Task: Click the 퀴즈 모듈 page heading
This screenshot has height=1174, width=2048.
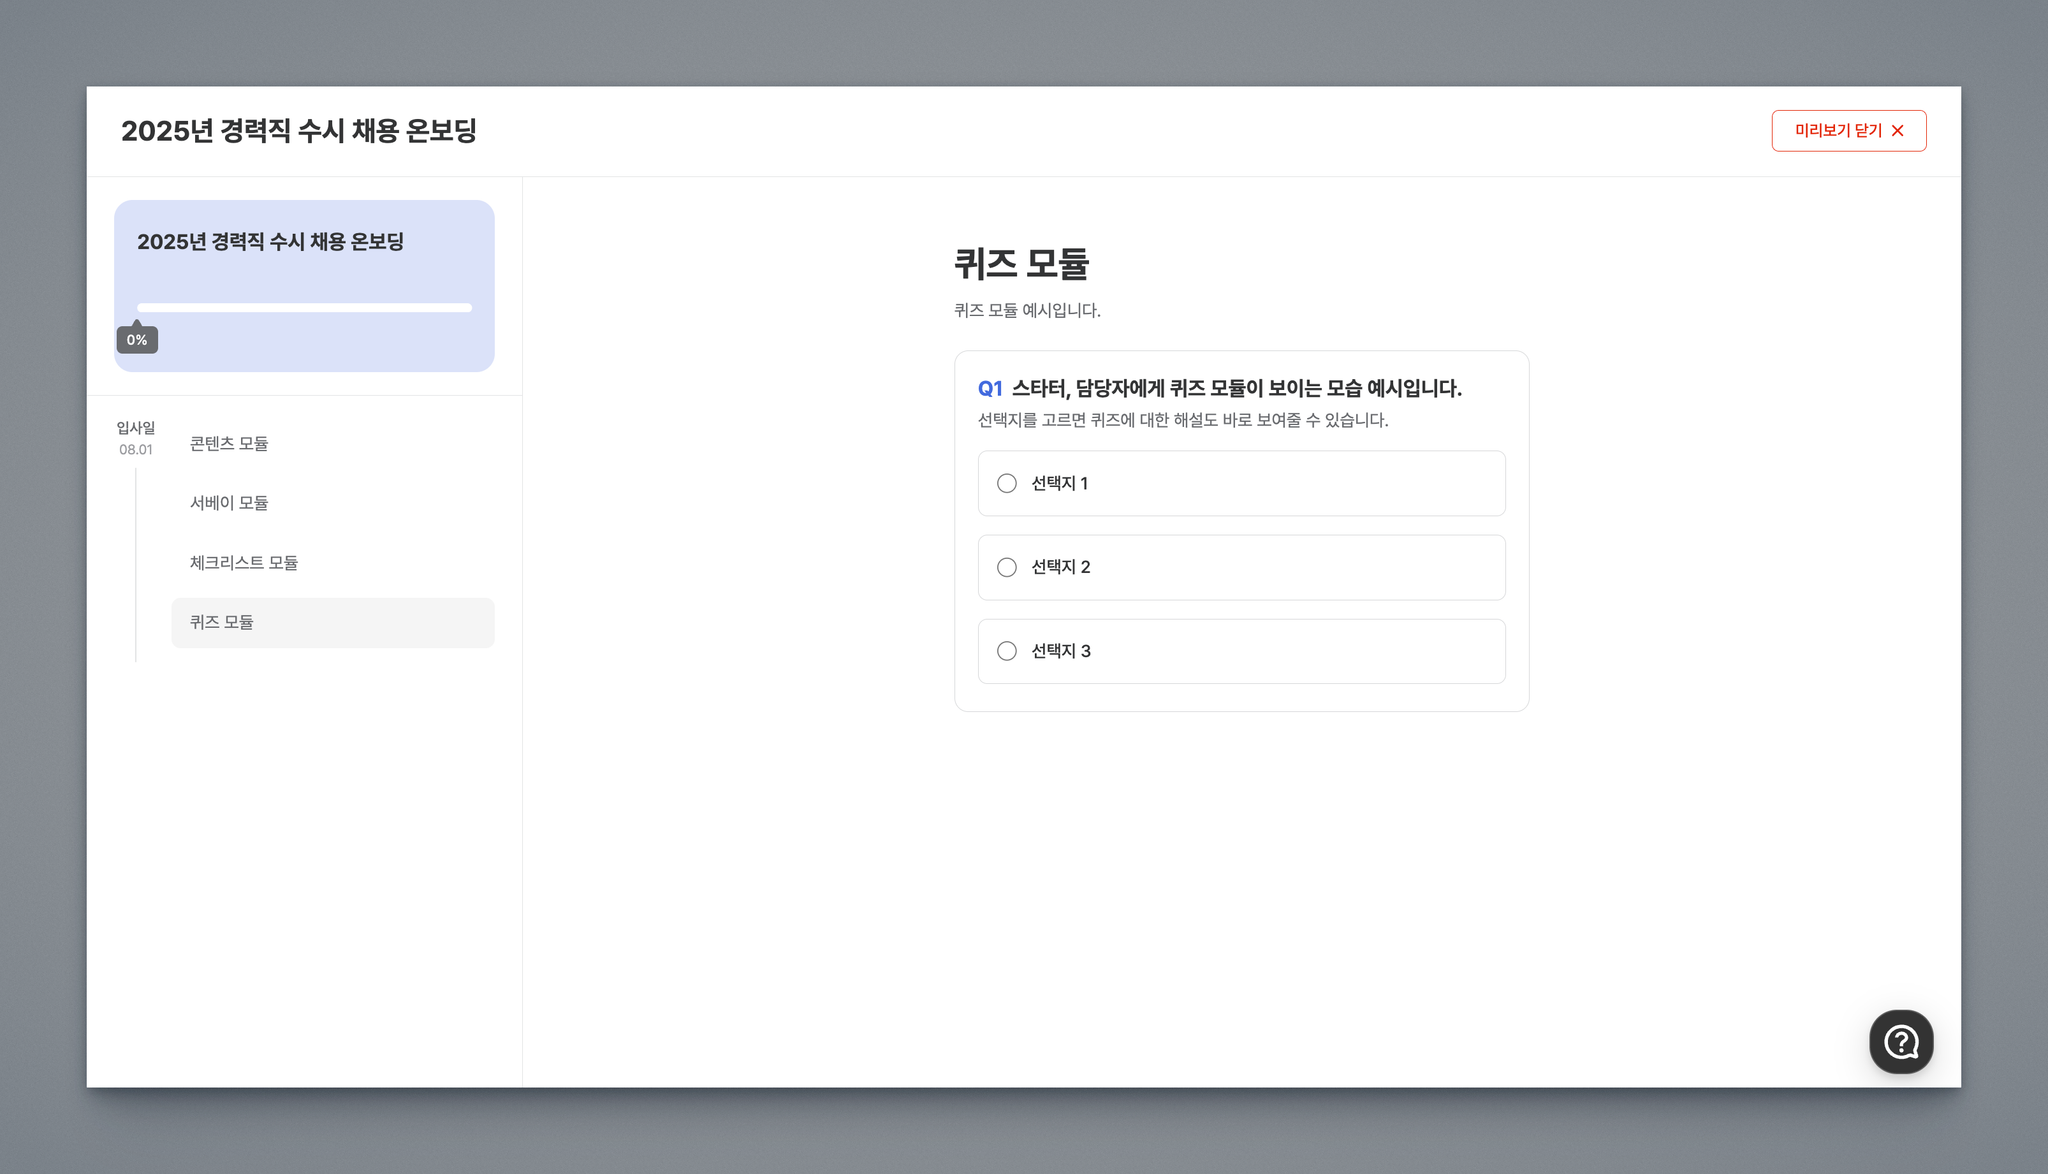Action: [x=1021, y=264]
